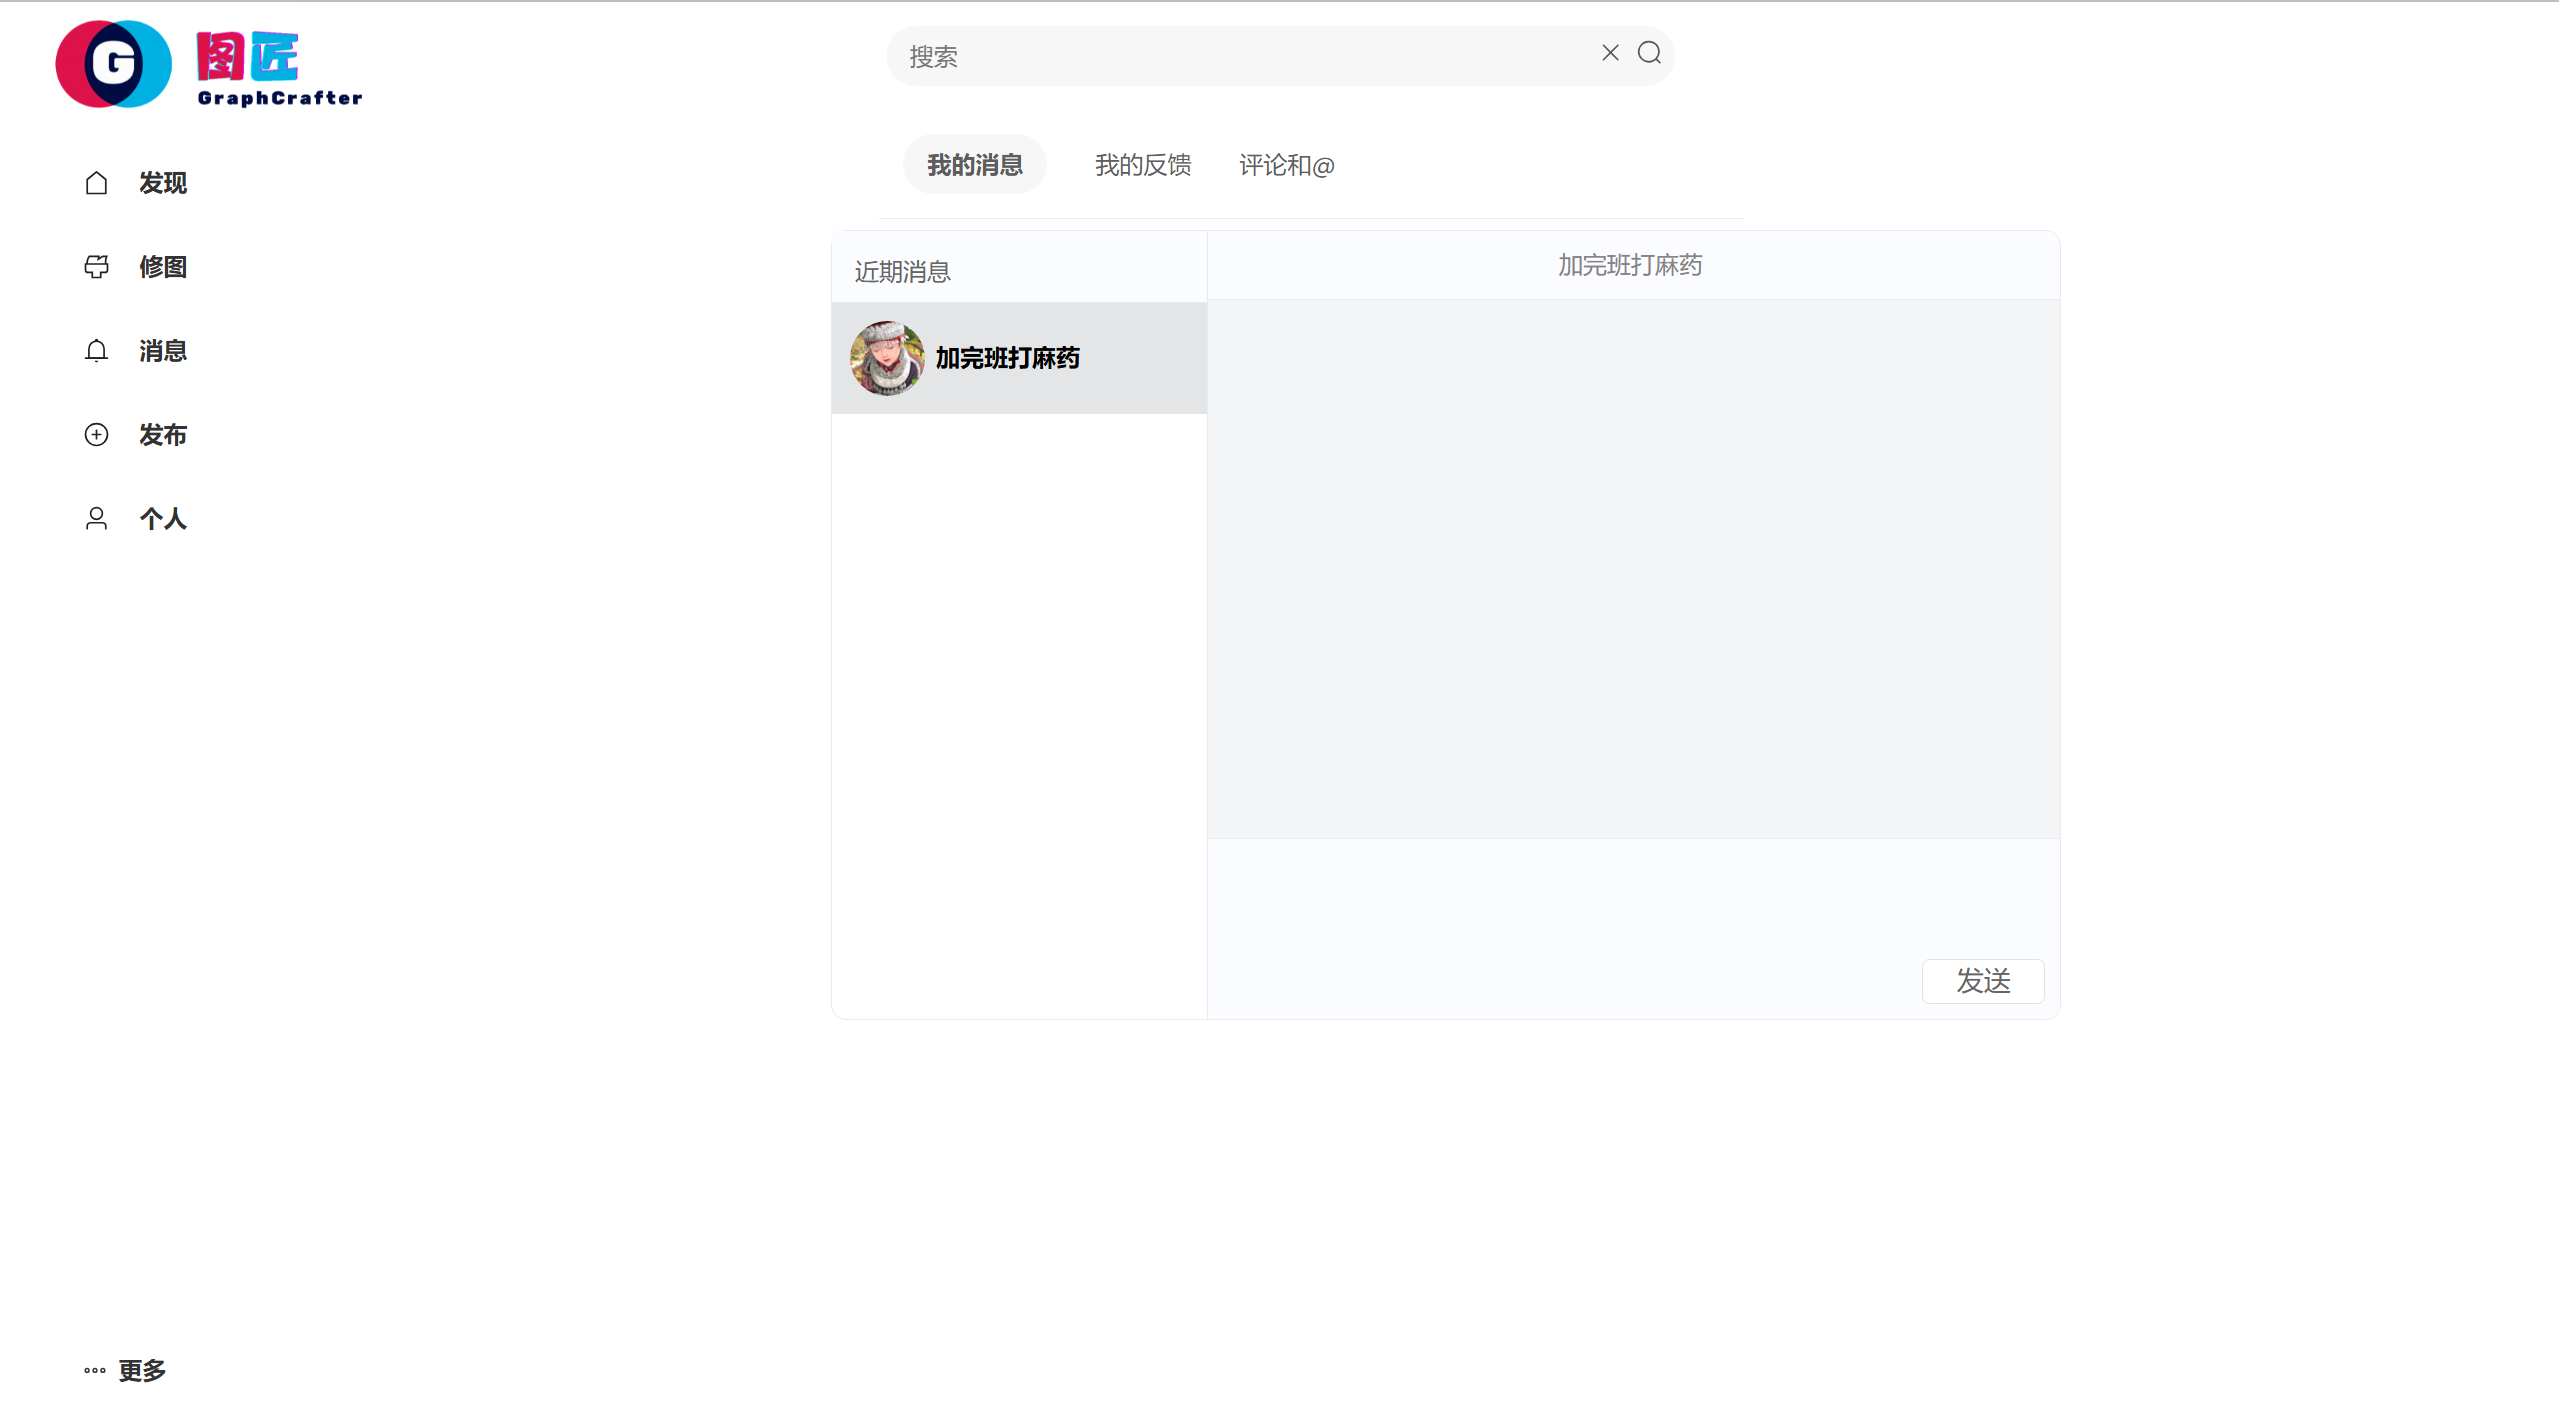2559x1423 pixels.
Task: Click the 加完班打麻药 user avatar thumbnail
Action: click(x=887, y=358)
